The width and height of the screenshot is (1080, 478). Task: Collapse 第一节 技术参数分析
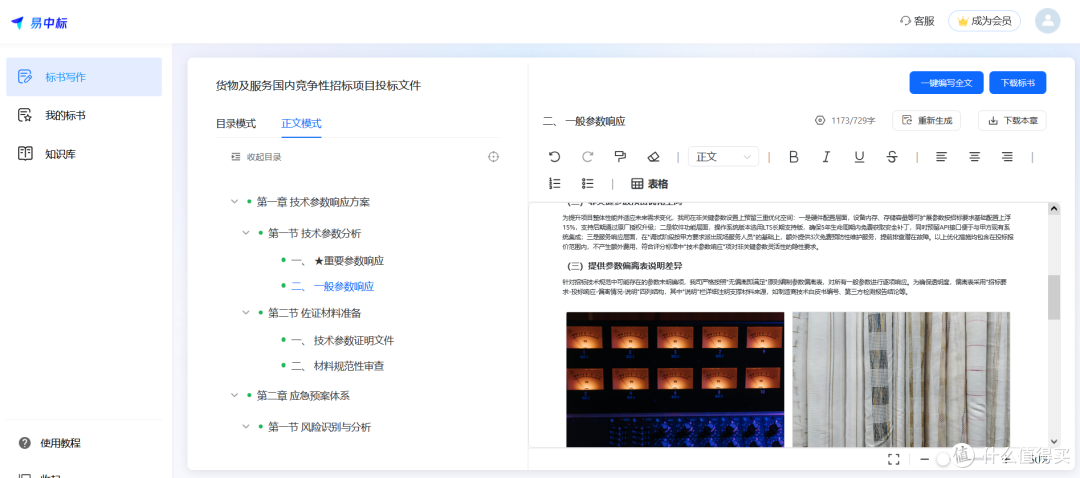[245, 233]
